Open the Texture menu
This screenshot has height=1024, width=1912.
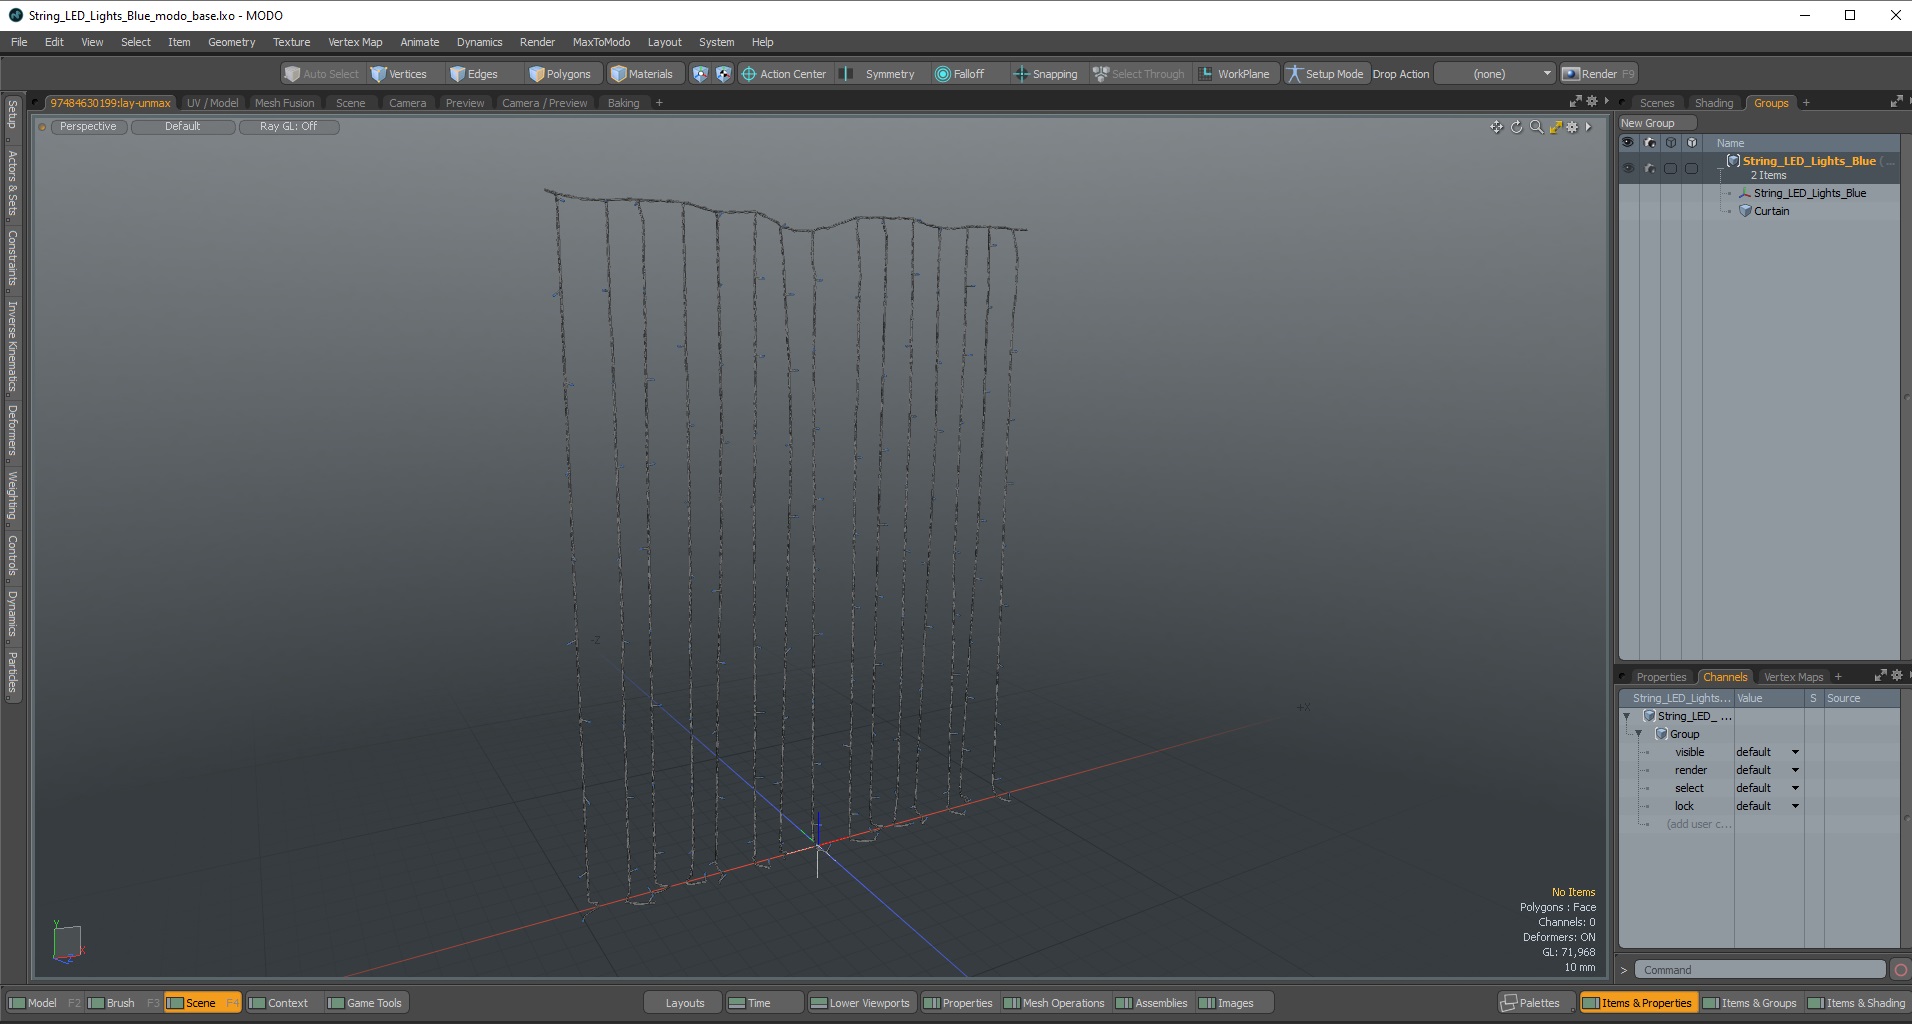pos(291,42)
